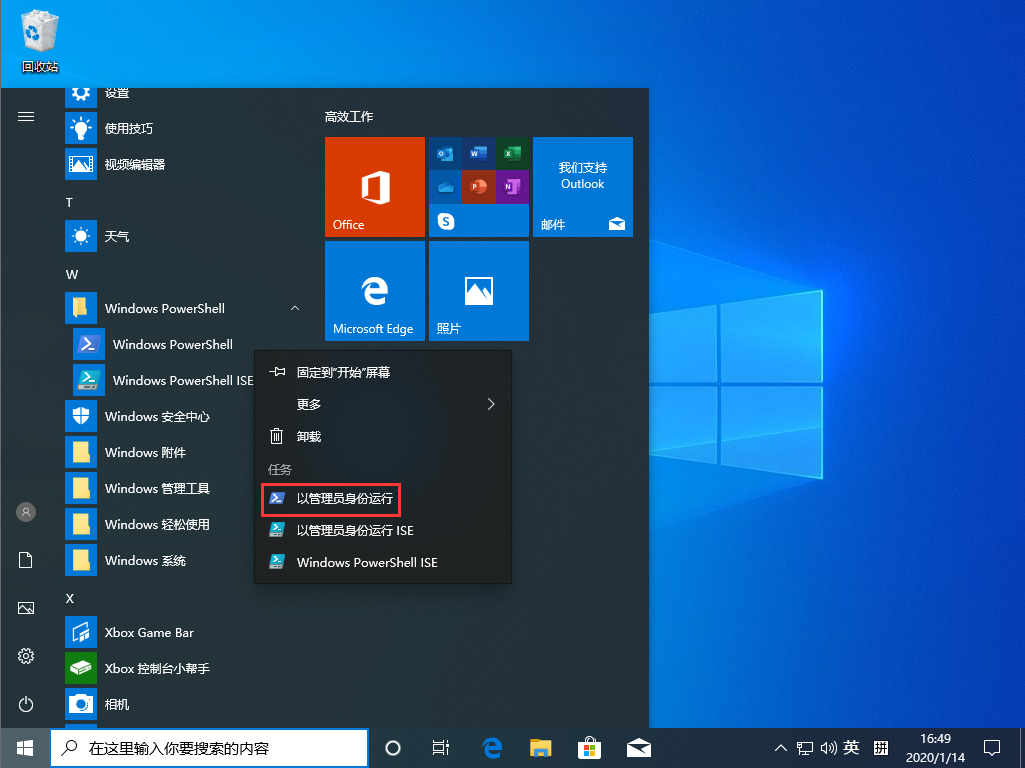This screenshot has width=1025, height=768.
Task: Open the 照片 tile
Action: [x=478, y=291]
